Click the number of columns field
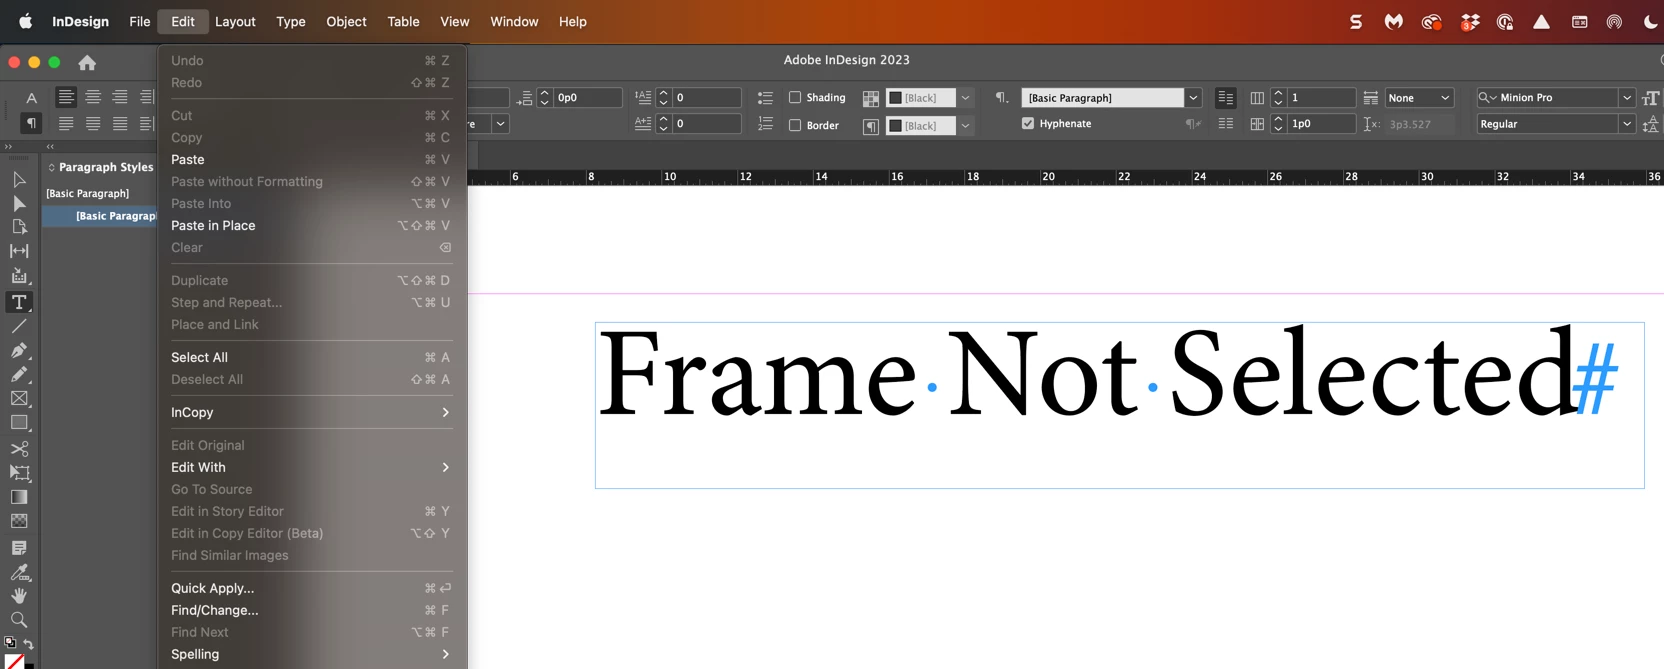This screenshot has width=1664, height=669. pyautogui.click(x=1320, y=98)
